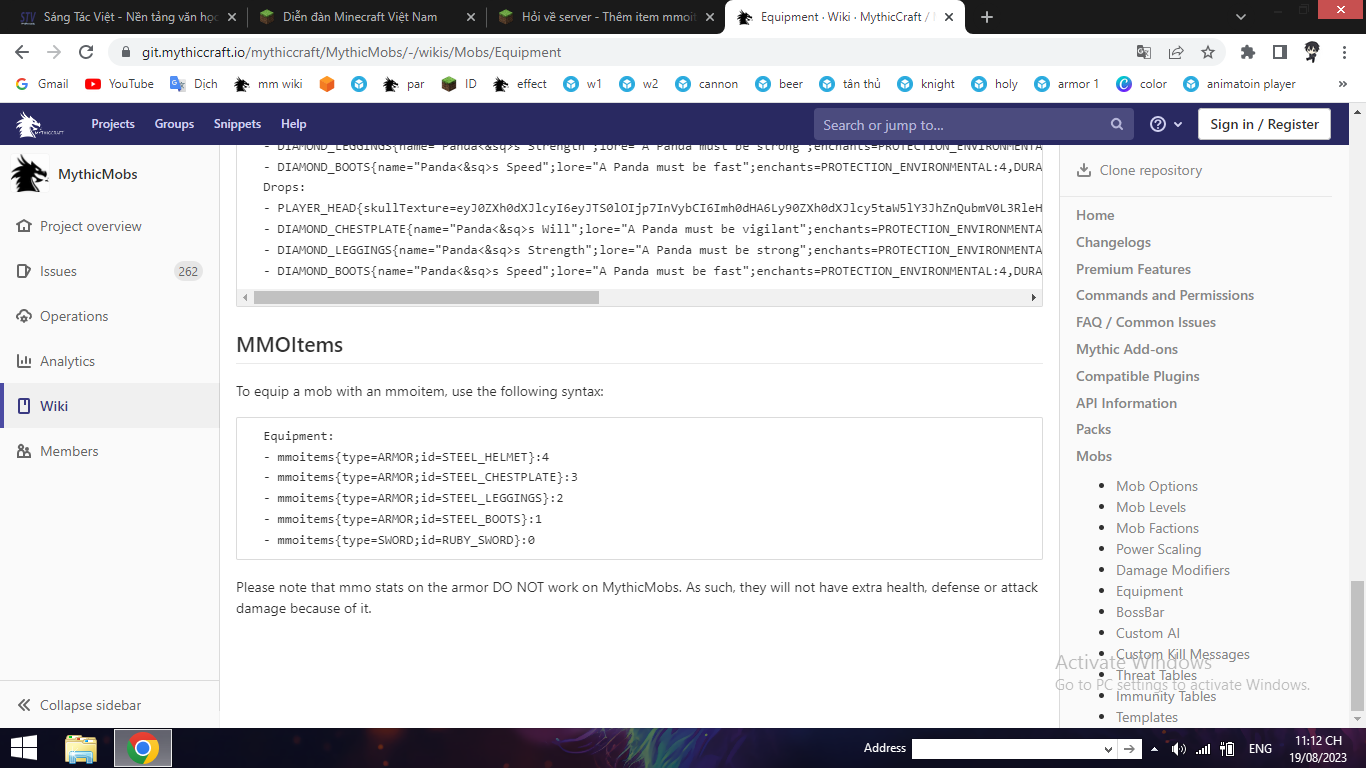This screenshot has height=768, width=1366.
Task: Click the Chrome address bar URL
Action: (x=351, y=52)
